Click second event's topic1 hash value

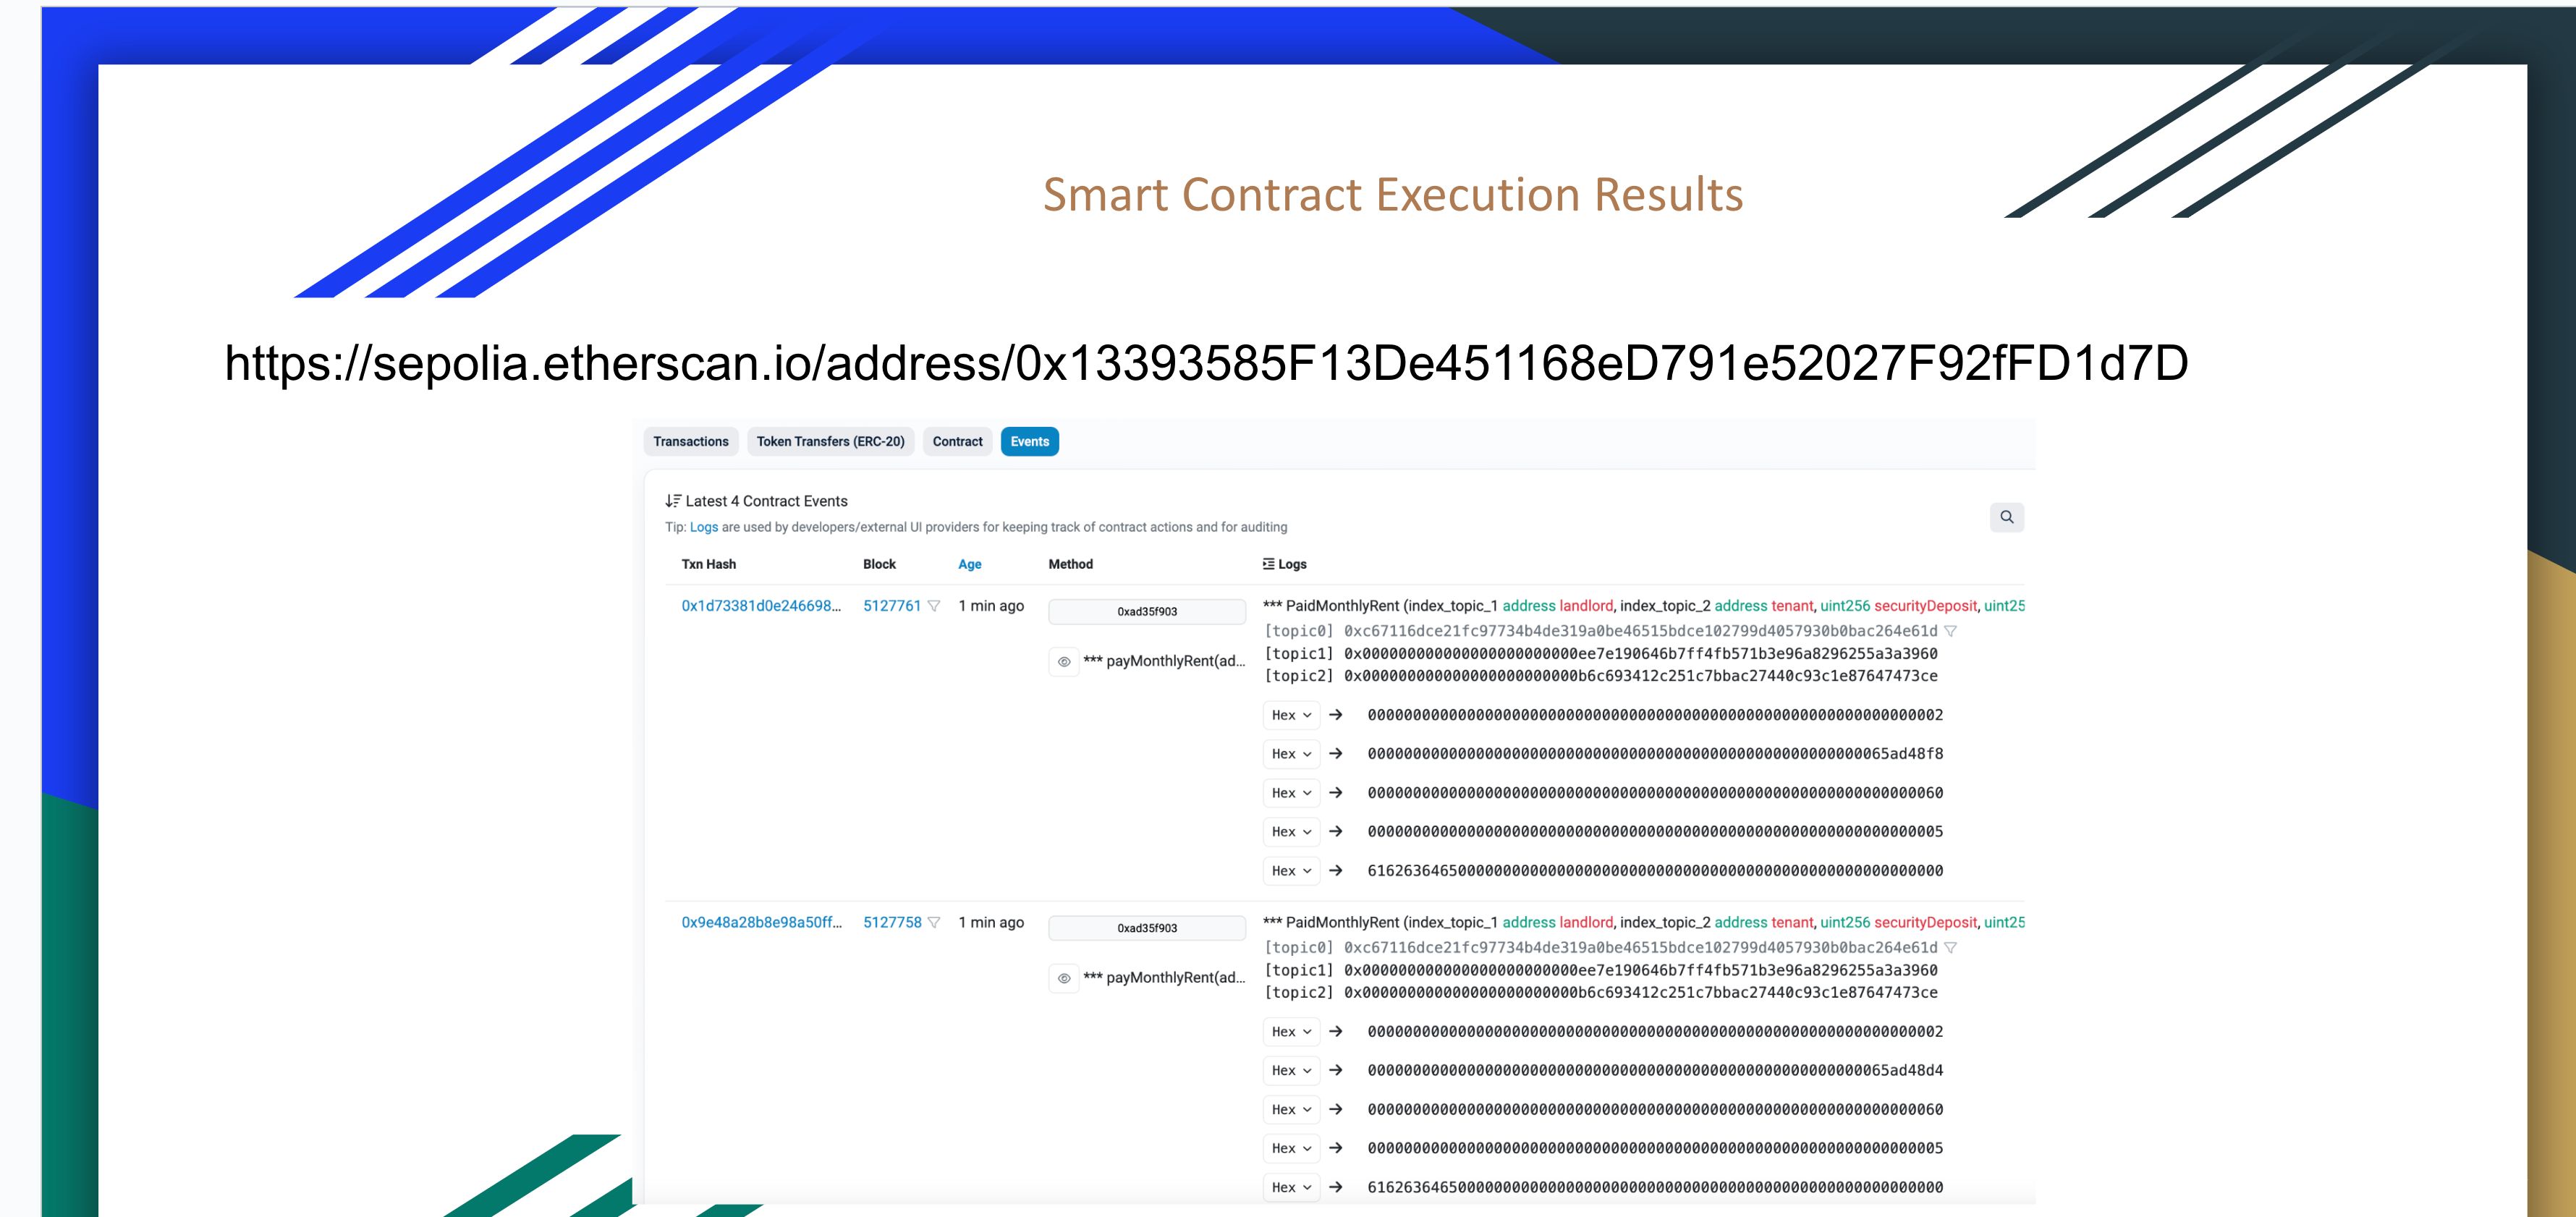pyautogui.click(x=1641, y=970)
